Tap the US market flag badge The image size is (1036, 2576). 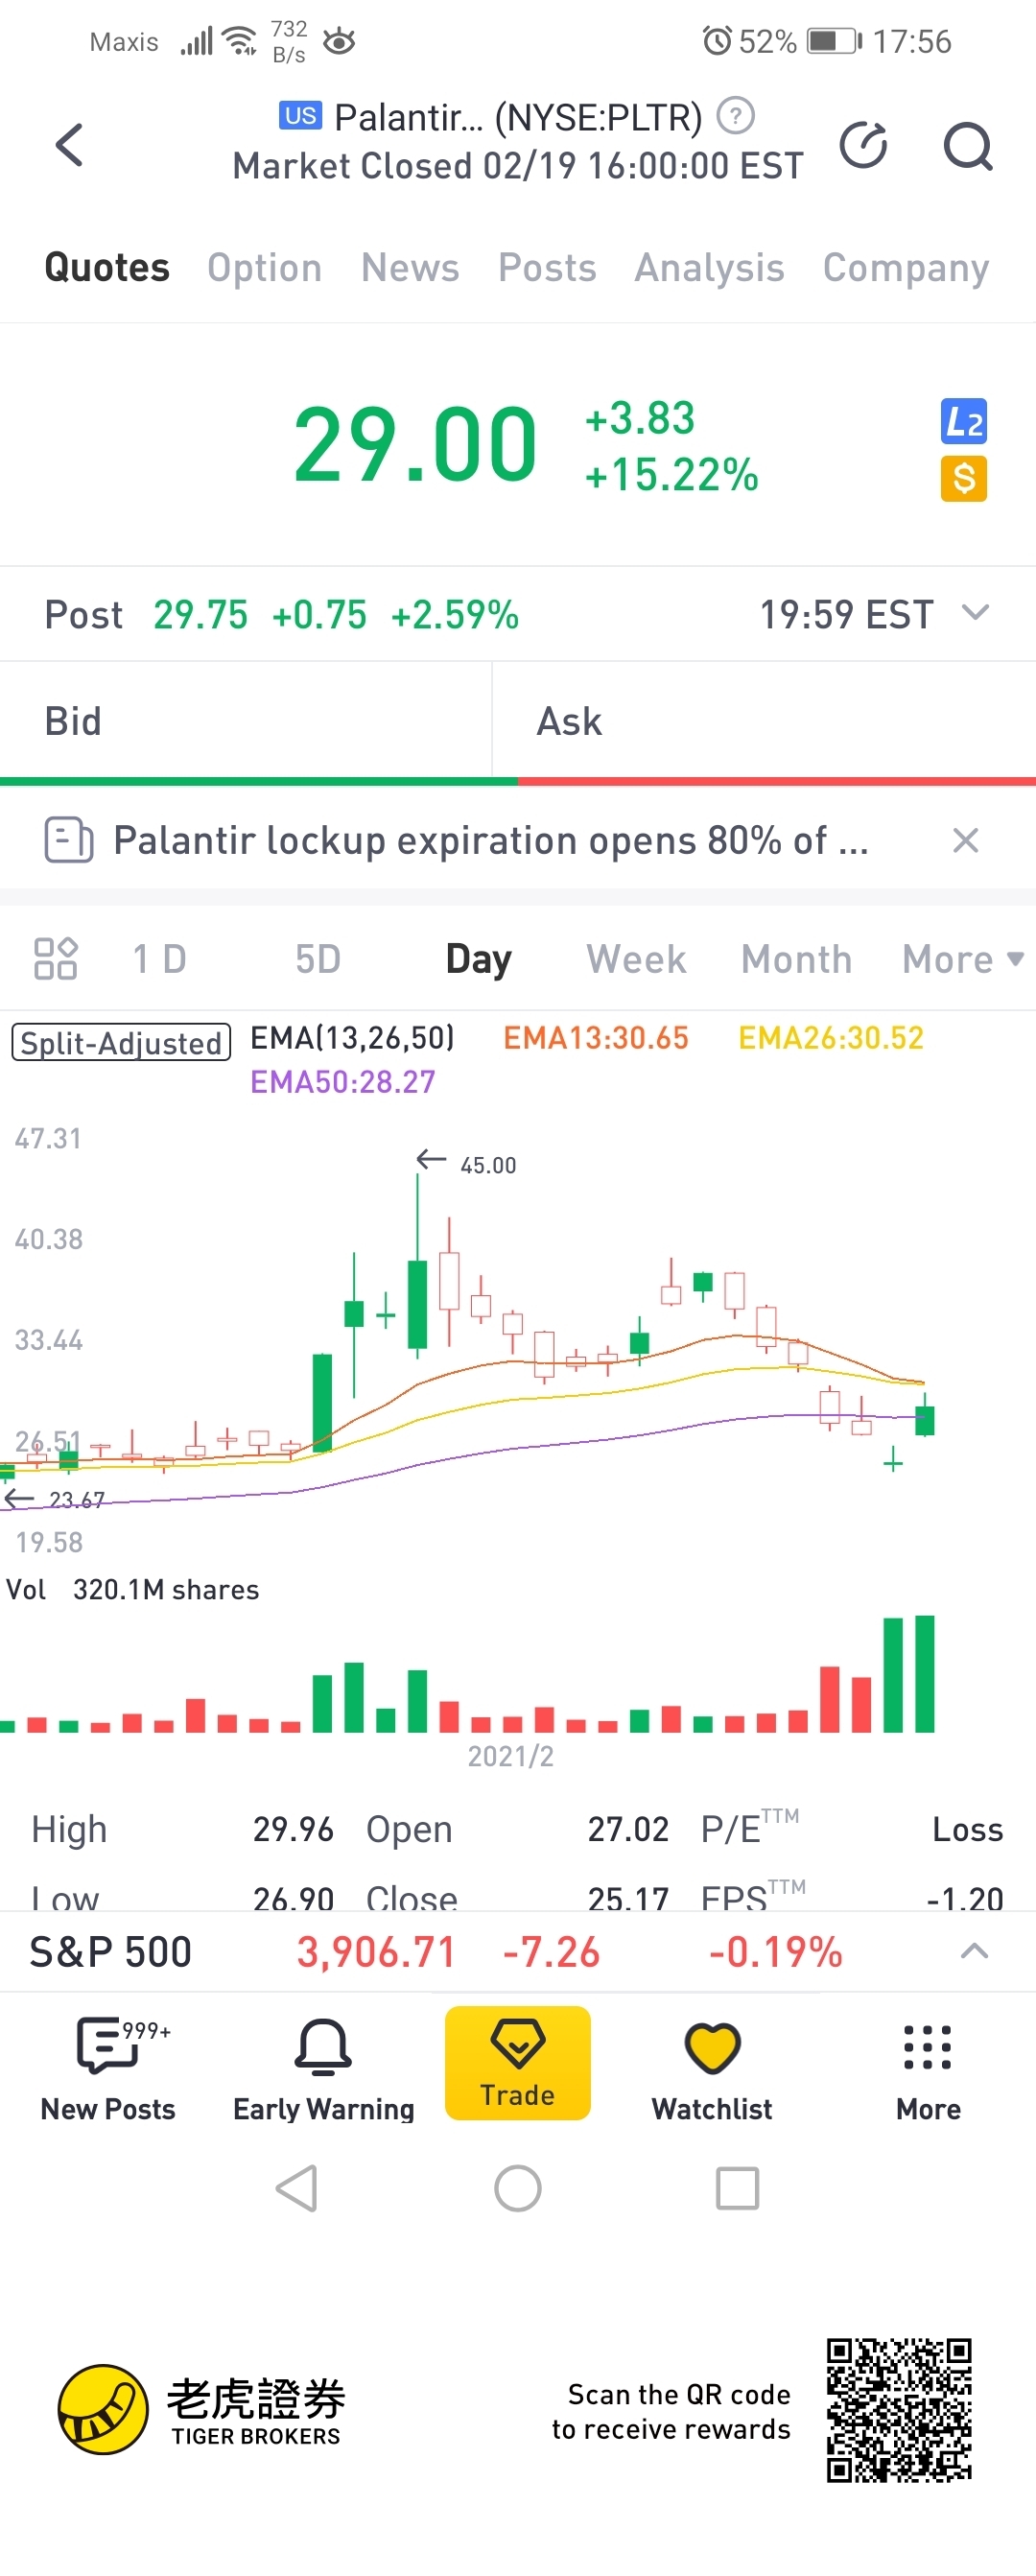click(x=300, y=116)
